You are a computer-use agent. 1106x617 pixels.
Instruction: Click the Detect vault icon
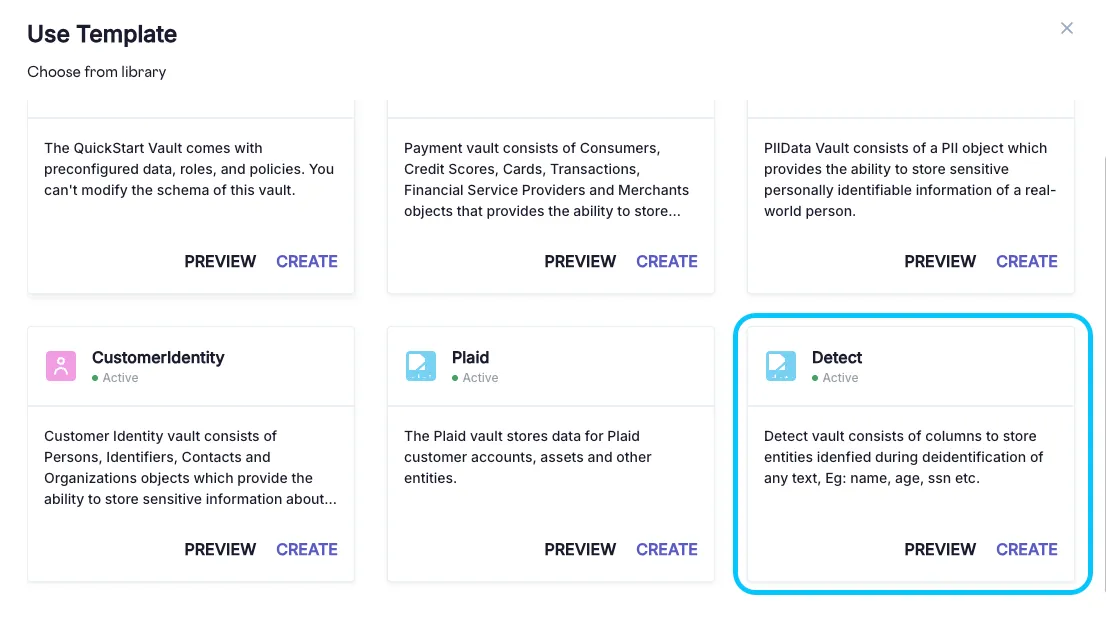tap(781, 365)
